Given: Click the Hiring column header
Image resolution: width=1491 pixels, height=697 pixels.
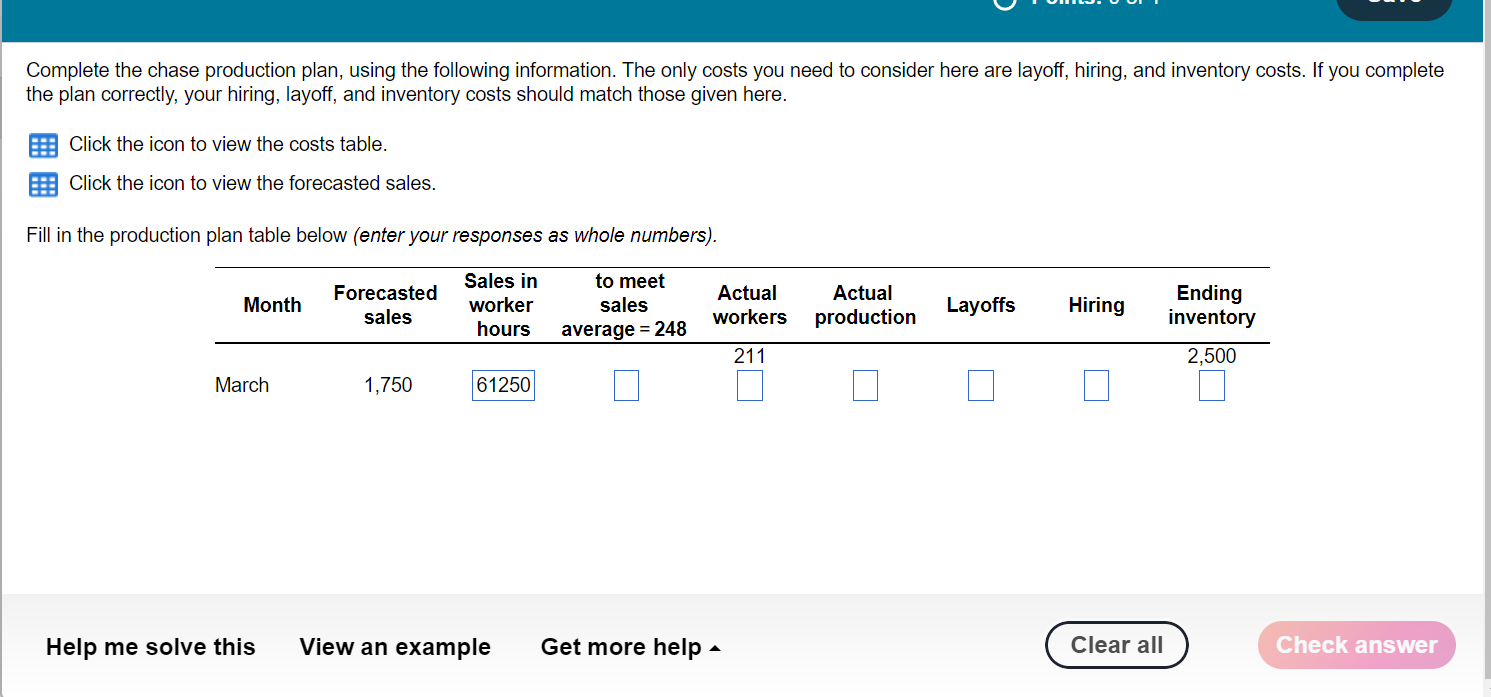Looking at the screenshot, I should tap(1096, 305).
